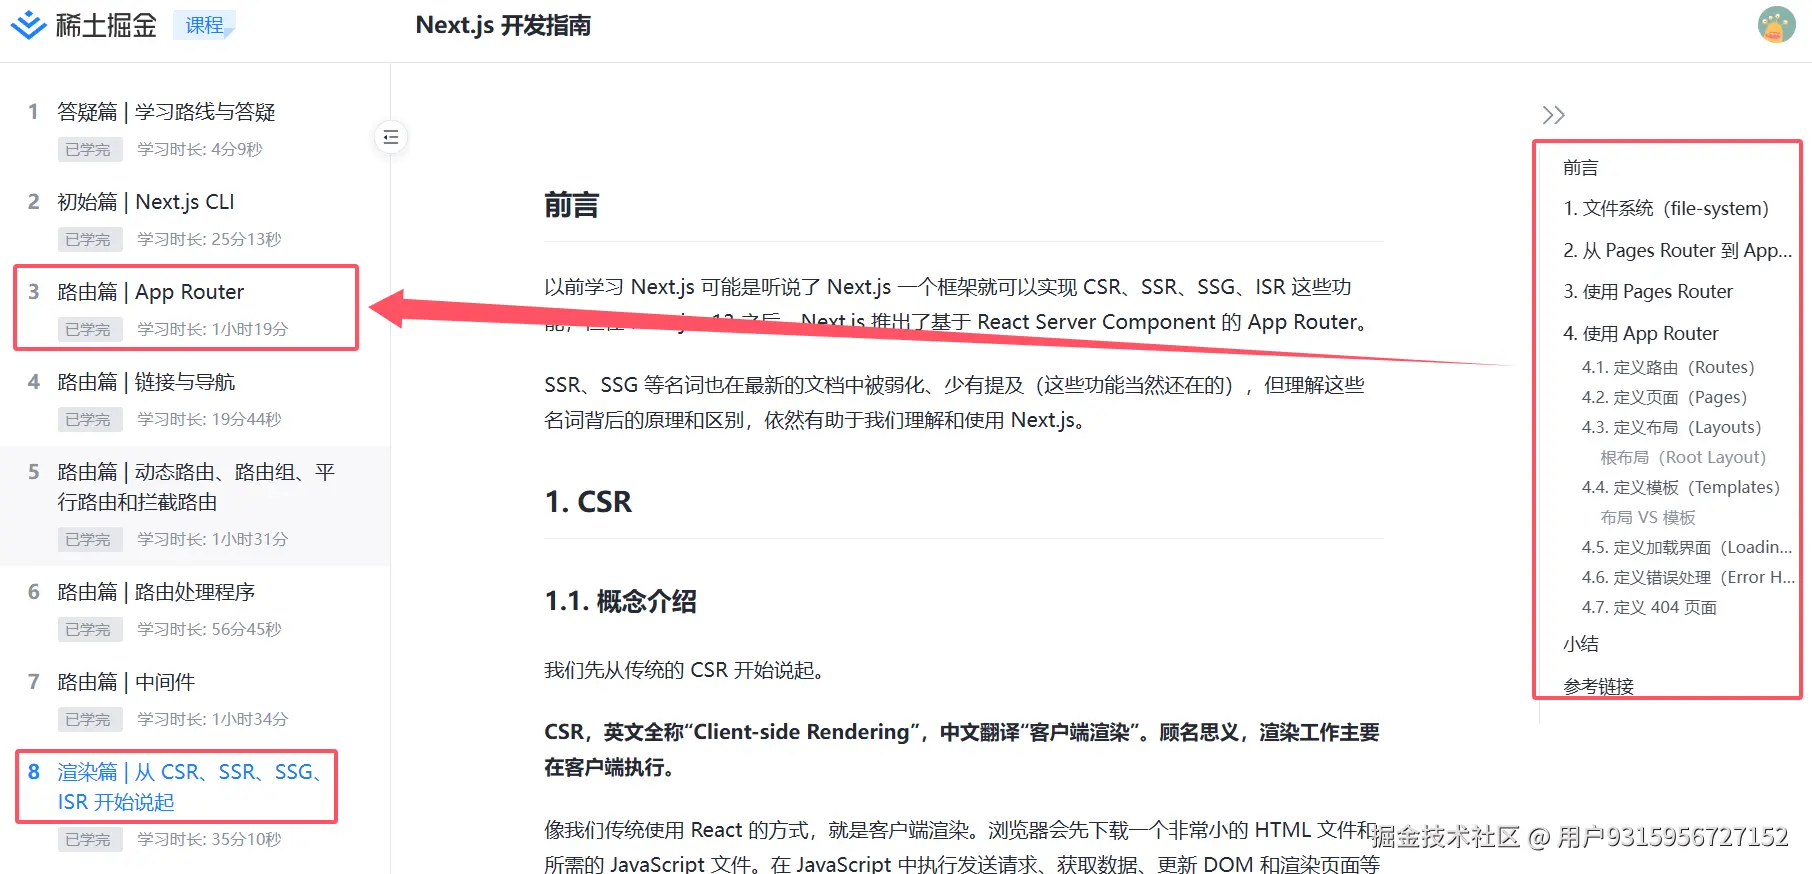Jump to 4.7 定义 404 页面 section
Screen dimensions: 1812x874
[1648, 608]
